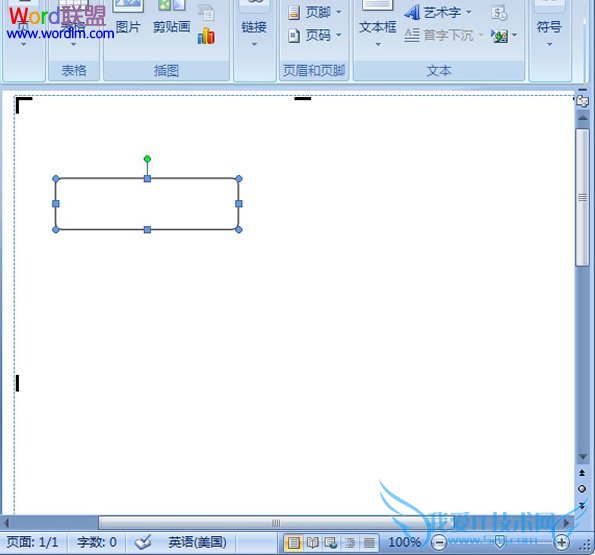Change the language via 英语(美国)
The image size is (595, 555).
[x=197, y=542]
